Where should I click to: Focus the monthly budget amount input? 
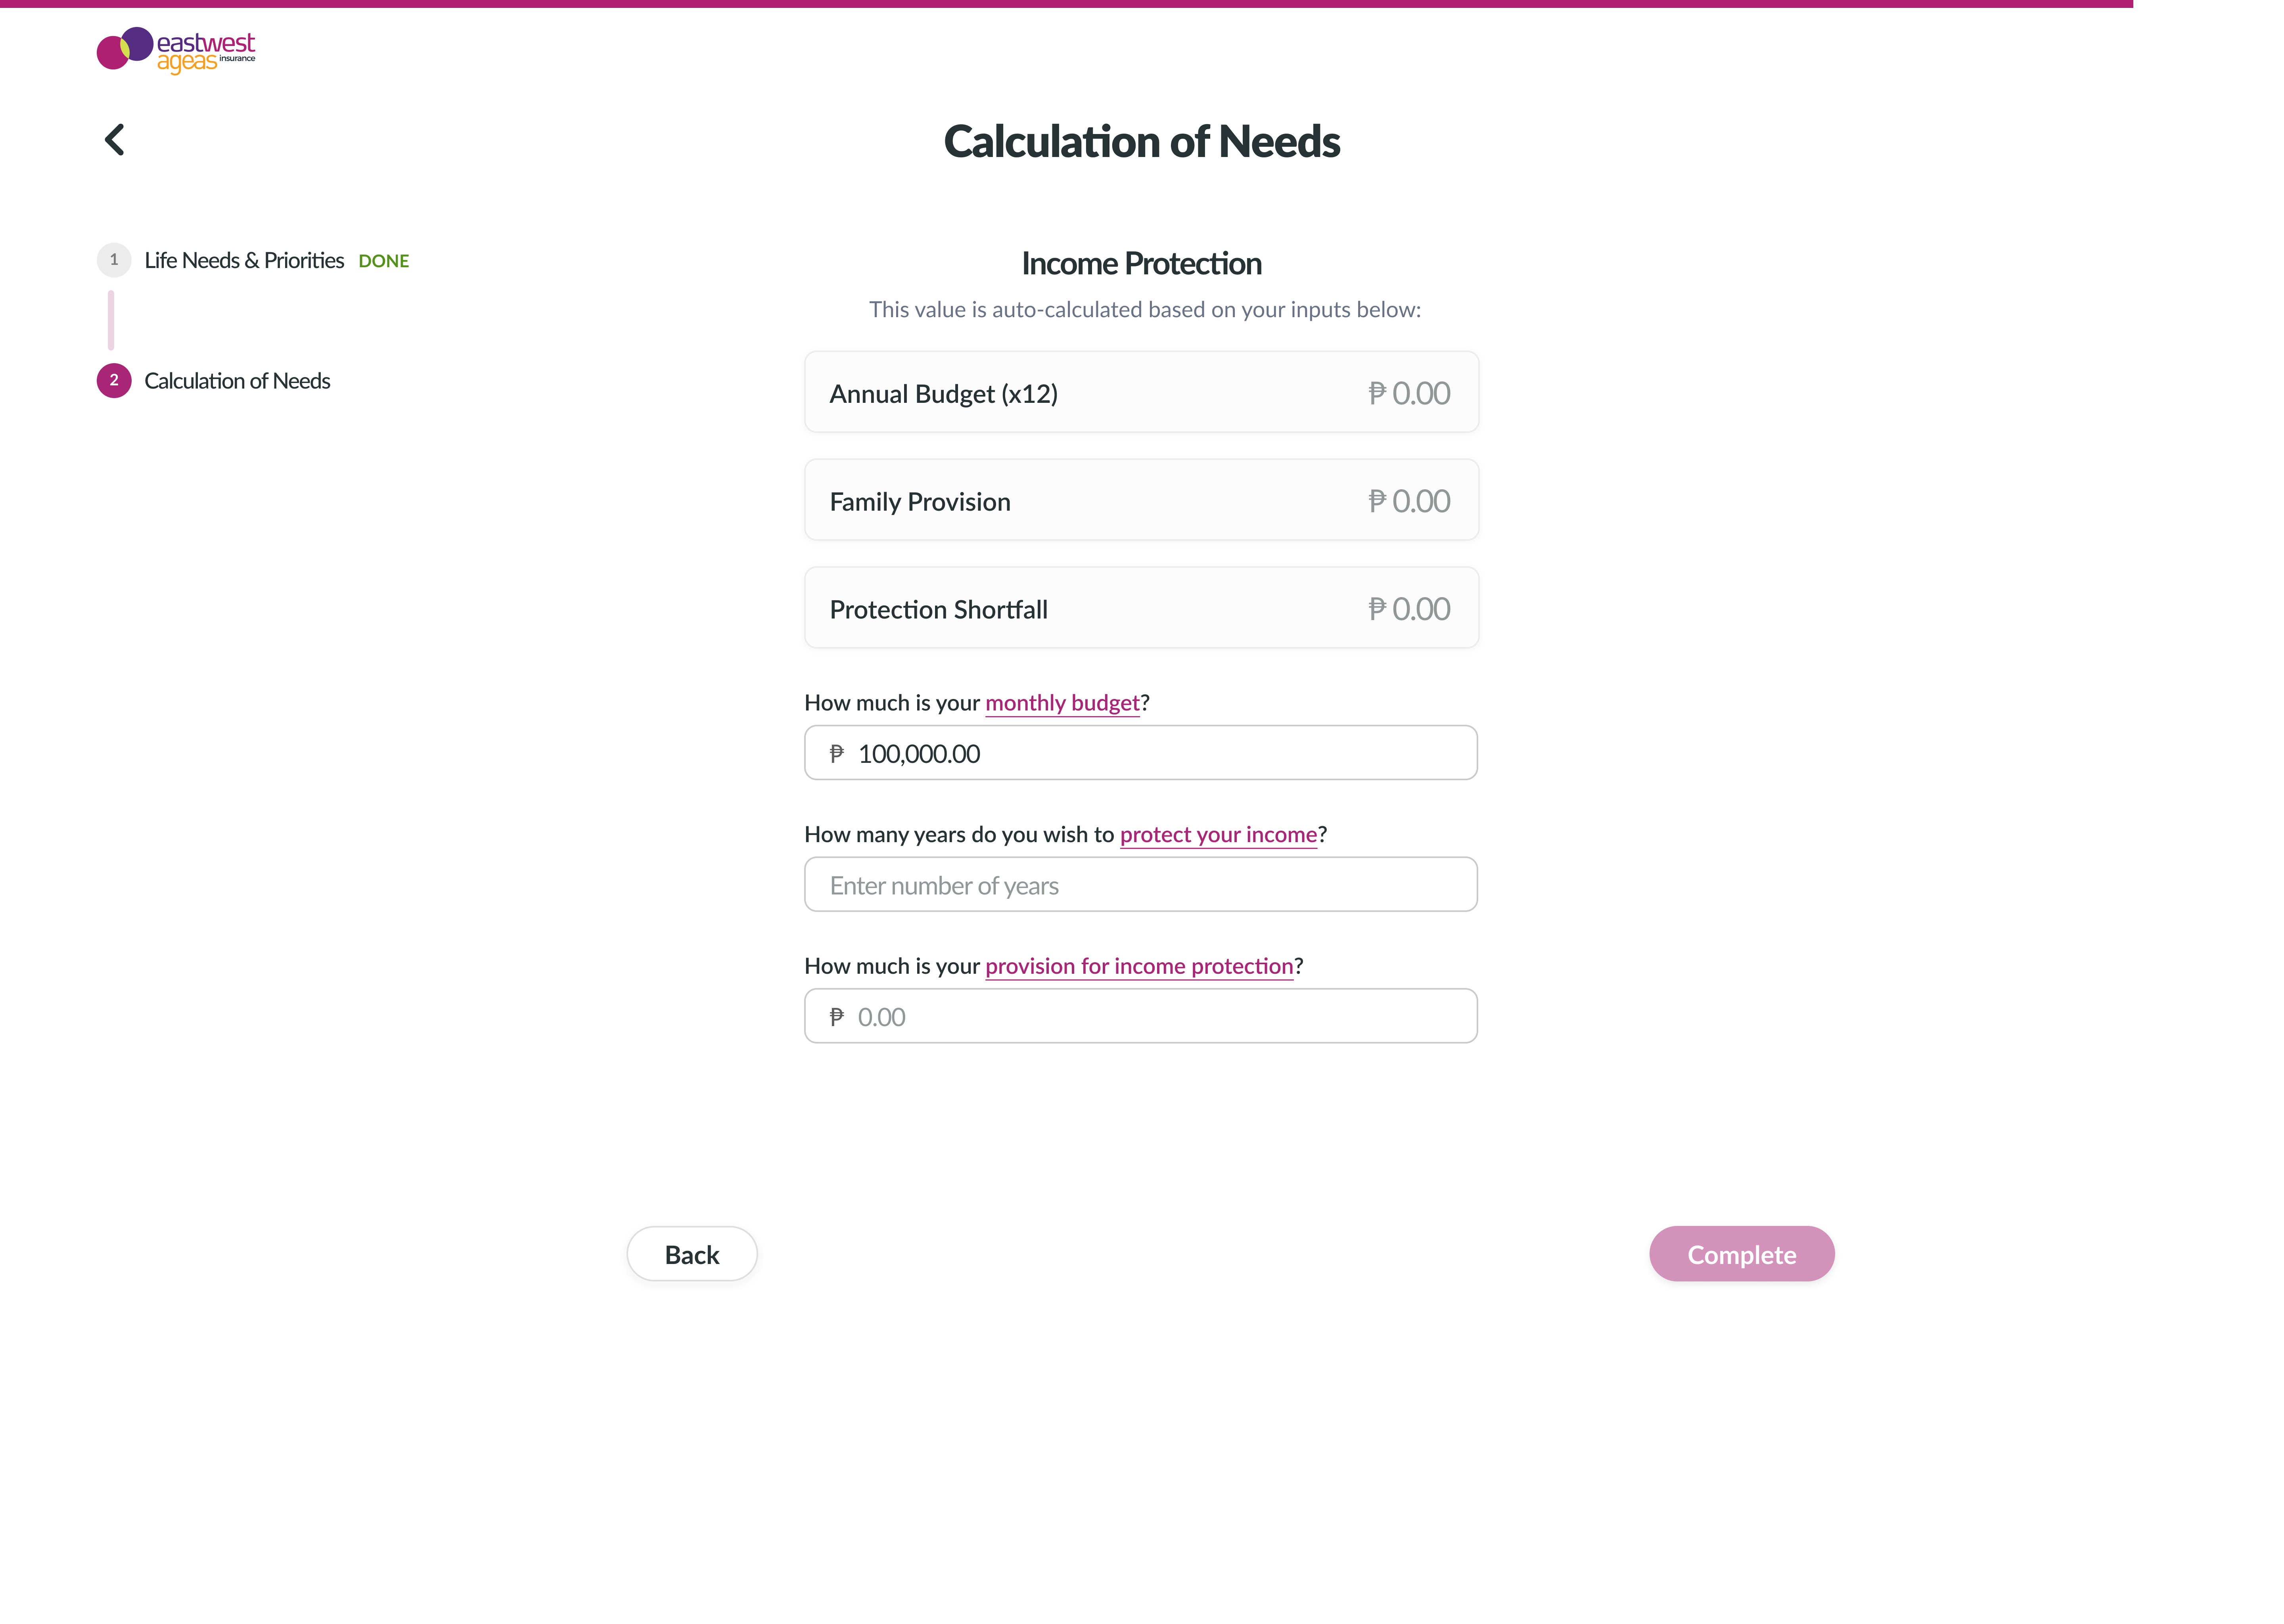[1141, 753]
